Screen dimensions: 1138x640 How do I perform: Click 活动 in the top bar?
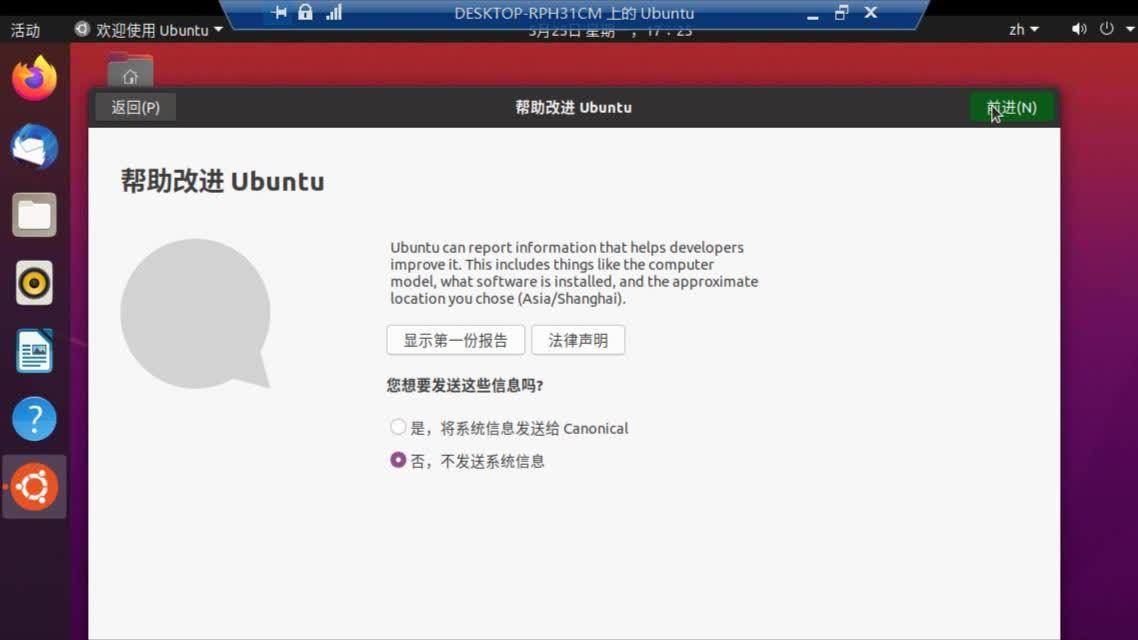[x=25, y=29]
